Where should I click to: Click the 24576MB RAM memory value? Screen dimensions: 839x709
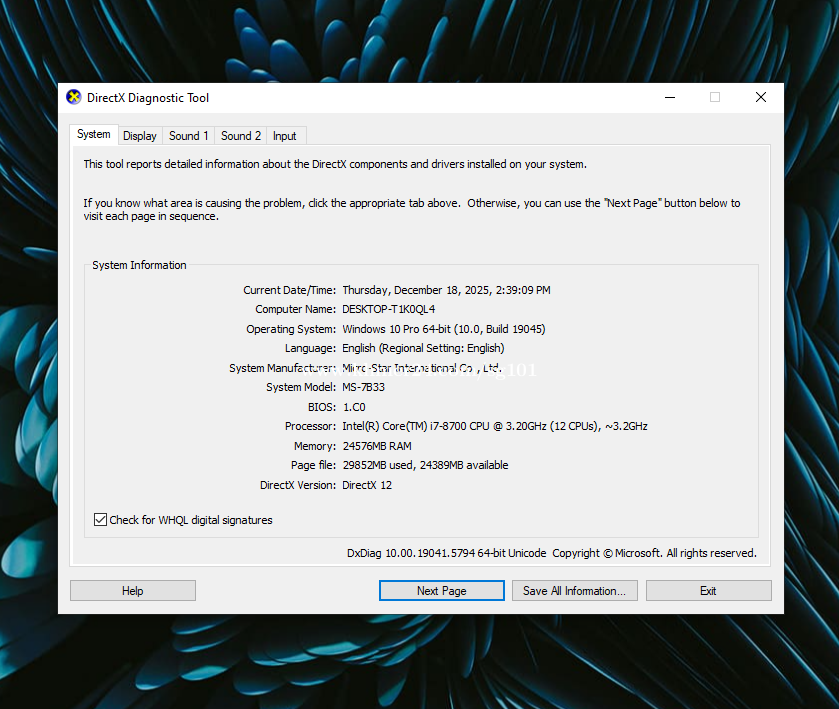coord(376,446)
